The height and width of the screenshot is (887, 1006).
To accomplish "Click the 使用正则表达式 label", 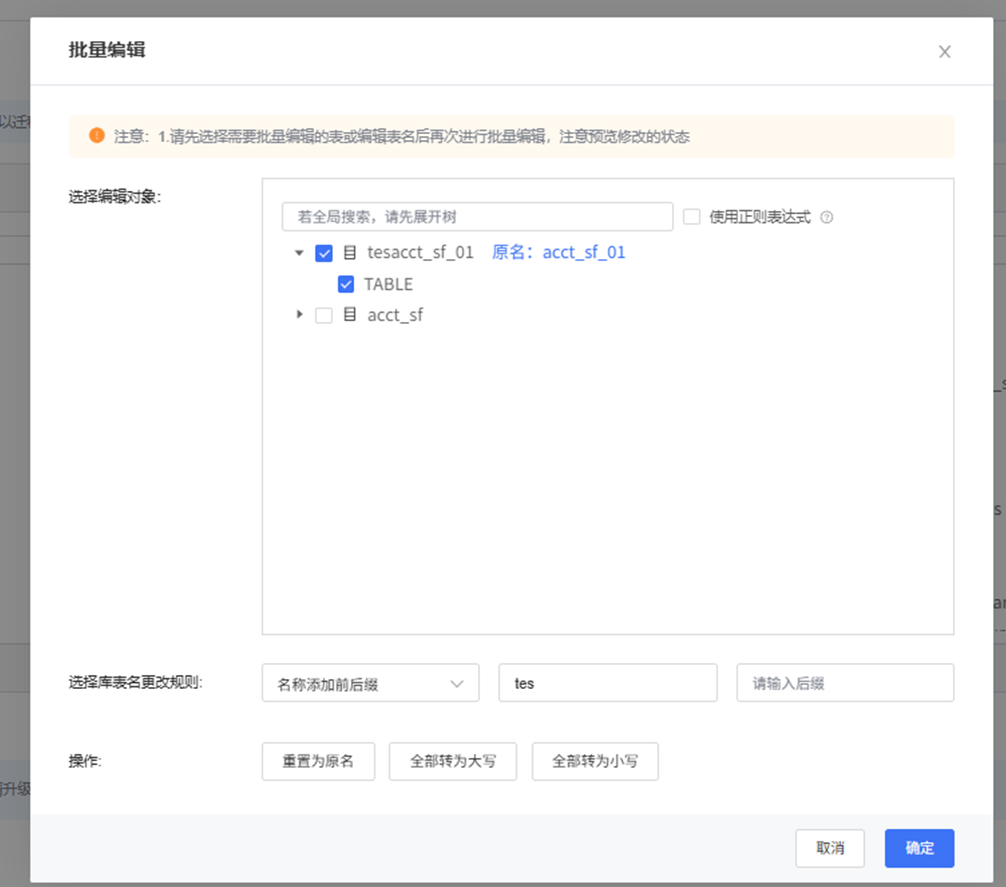I will 760,217.
